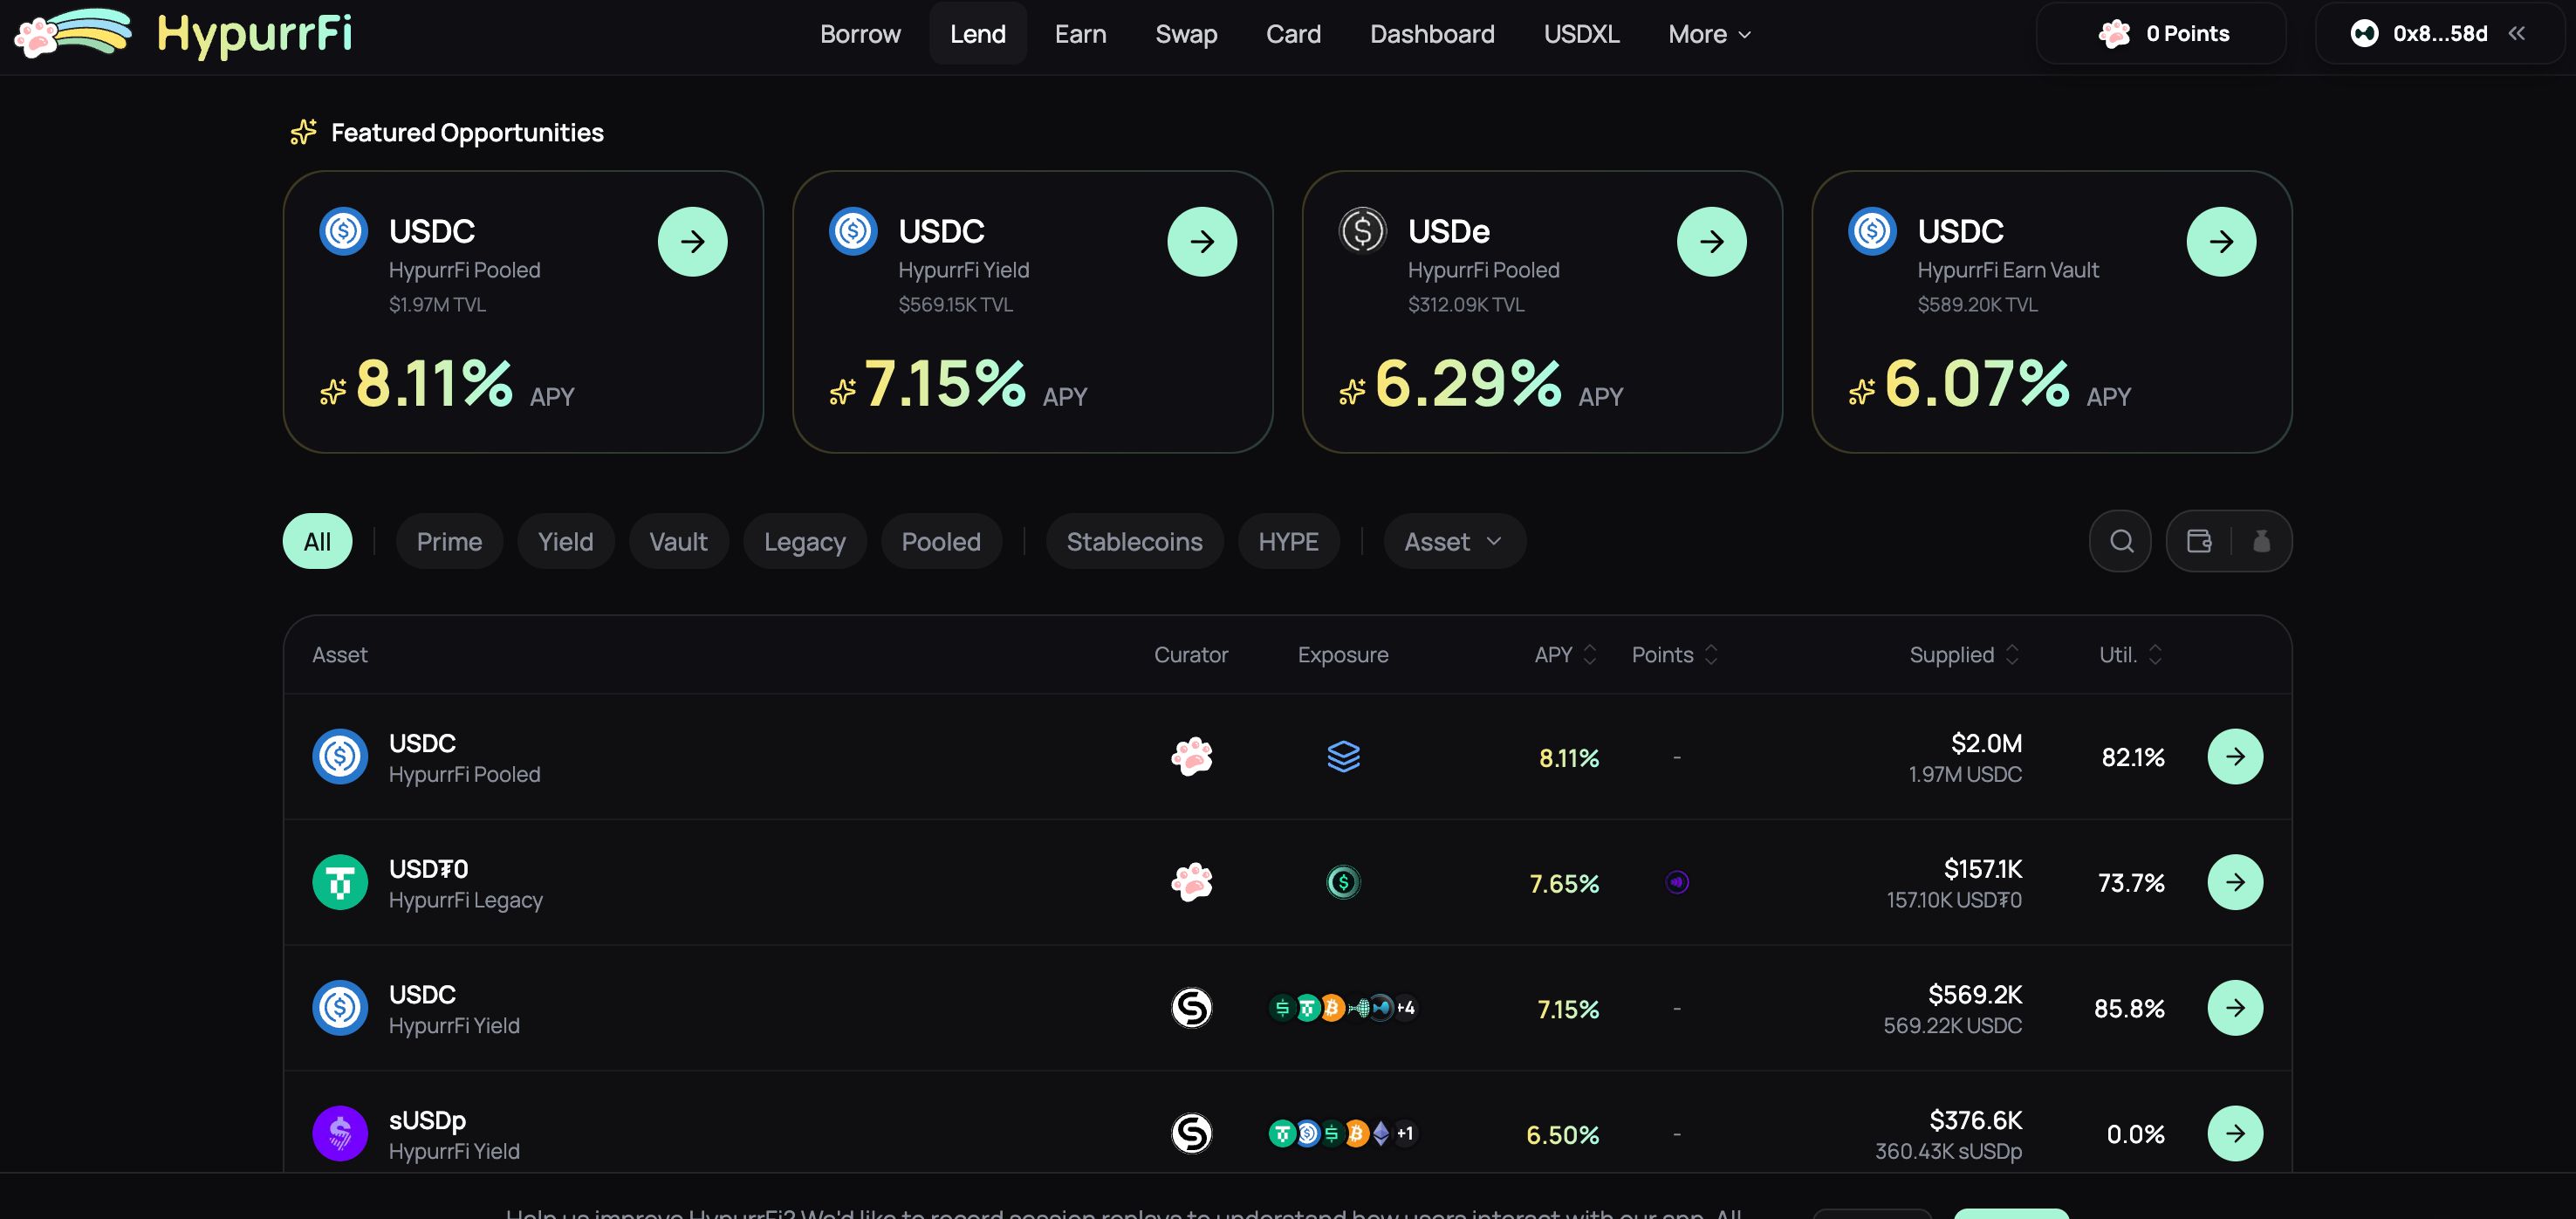This screenshot has height=1219, width=2576.
Task: Sort the table by the APY column
Action: [1565, 655]
